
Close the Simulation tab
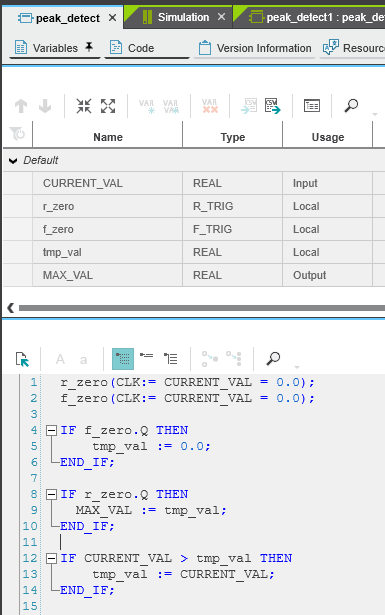[222, 17]
